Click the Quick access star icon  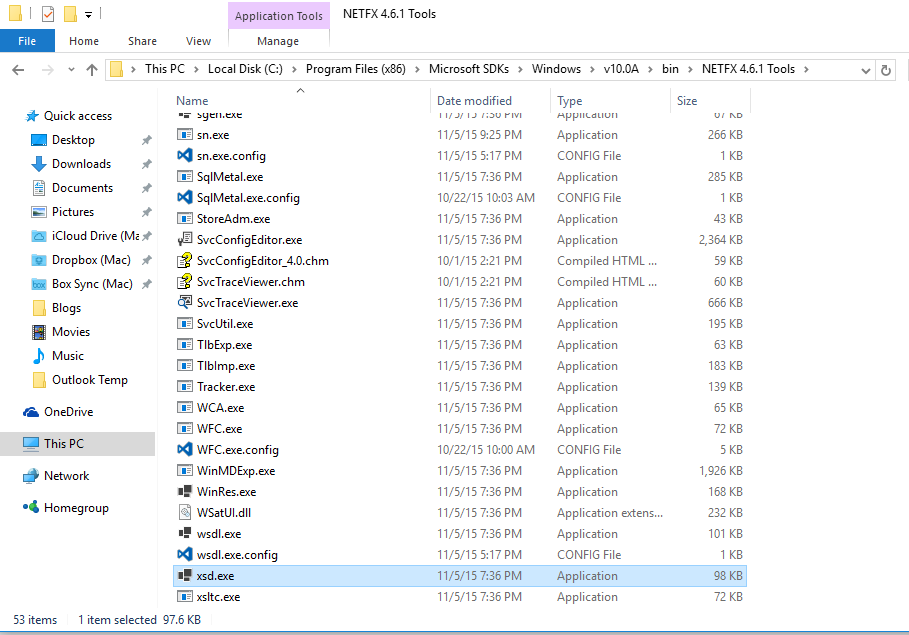(32, 116)
